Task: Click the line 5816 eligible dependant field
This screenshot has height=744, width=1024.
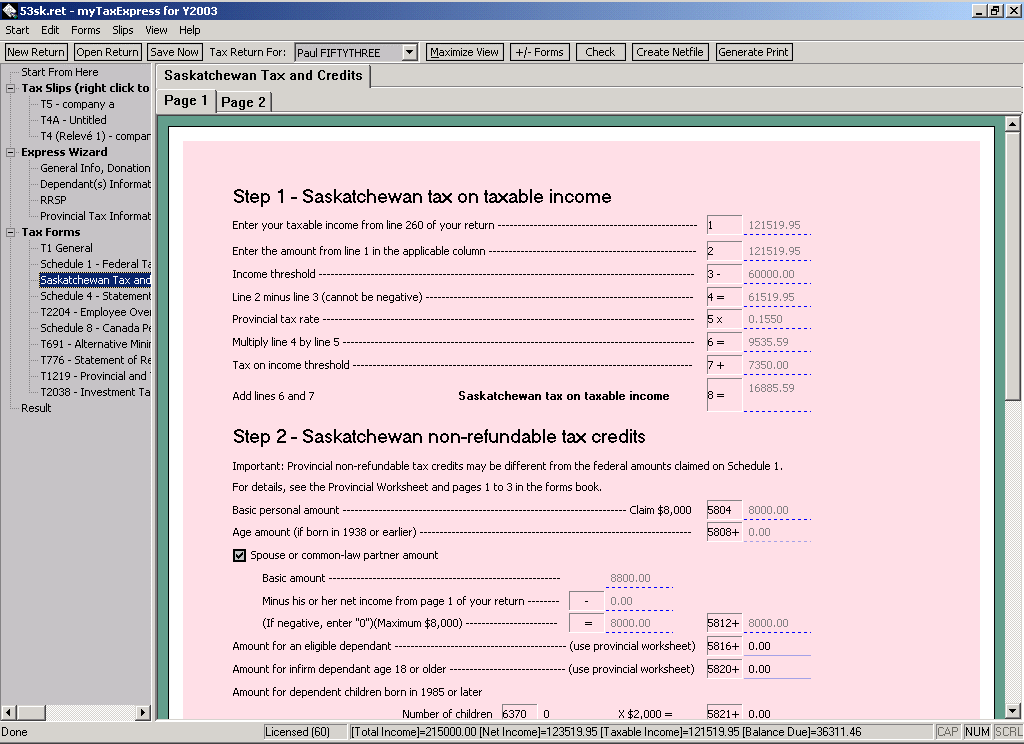Action: (777, 647)
